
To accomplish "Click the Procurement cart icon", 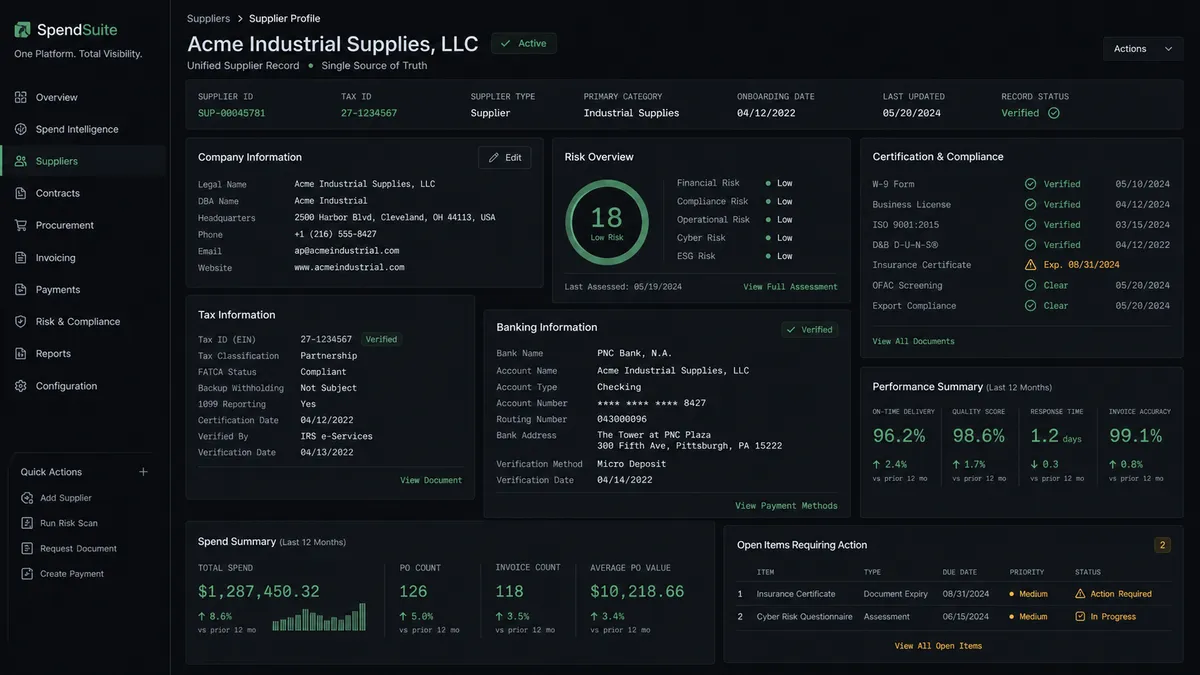I will 21,225.
